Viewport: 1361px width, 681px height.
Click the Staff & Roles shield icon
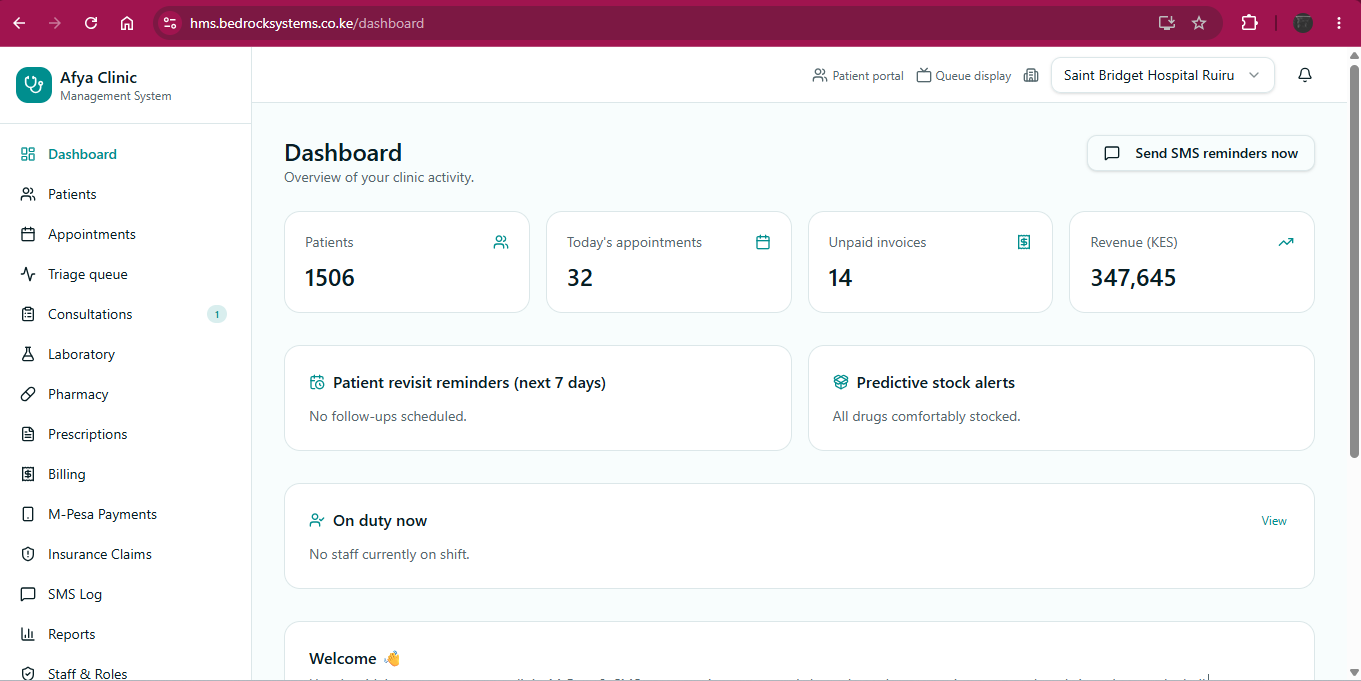28,674
